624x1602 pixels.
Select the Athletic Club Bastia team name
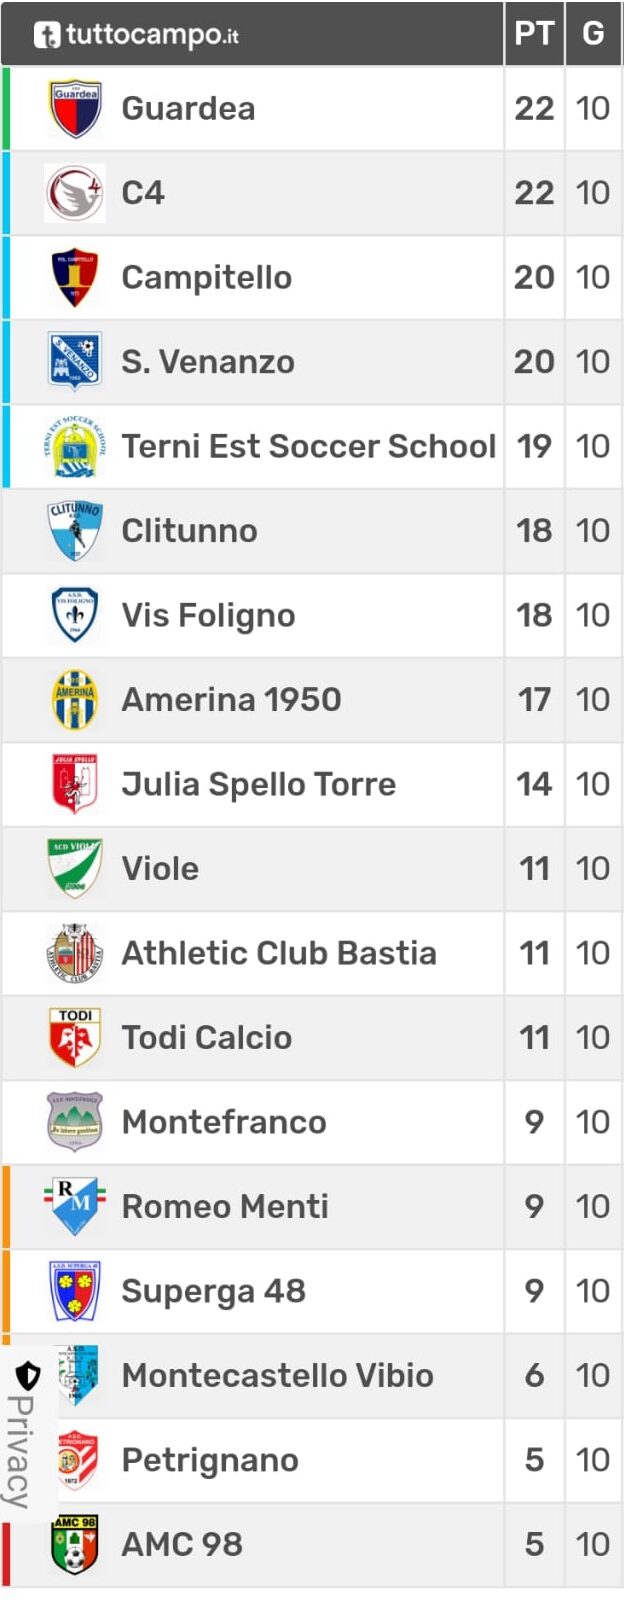tap(279, 953)
